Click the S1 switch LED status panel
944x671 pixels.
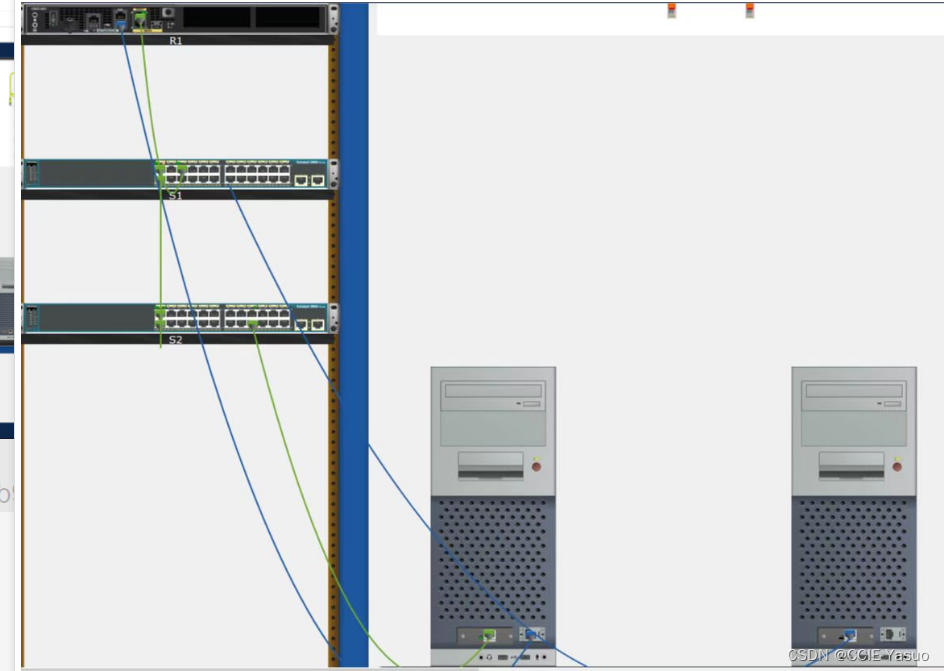point(32,174)
